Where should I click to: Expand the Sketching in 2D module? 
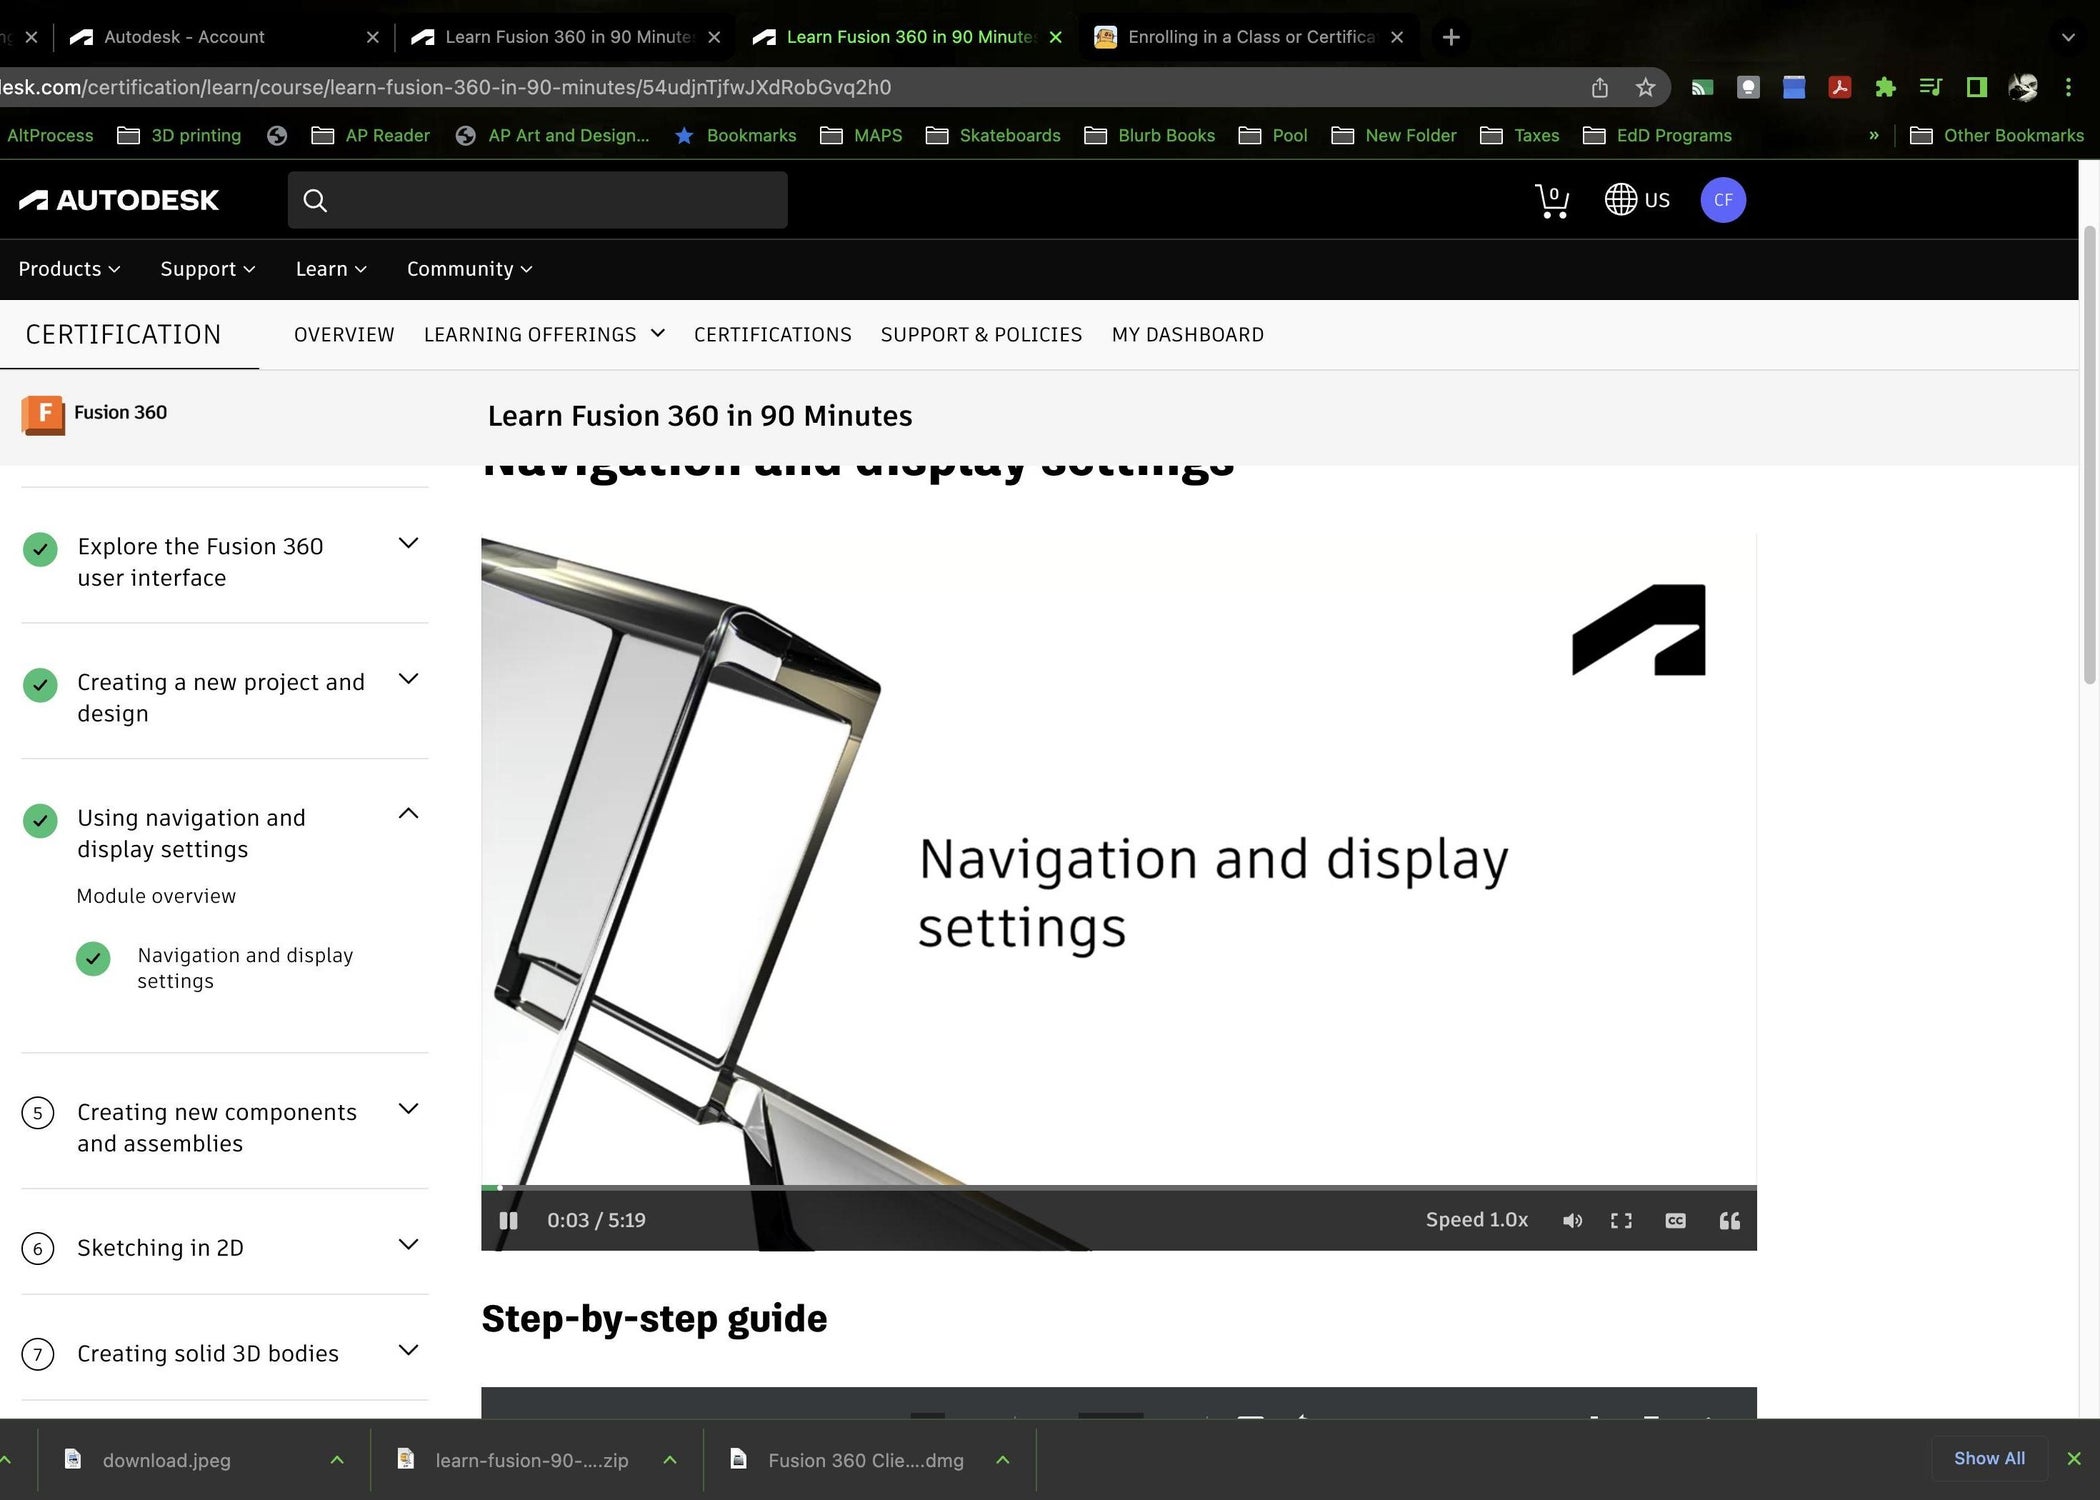(408, 1245)
